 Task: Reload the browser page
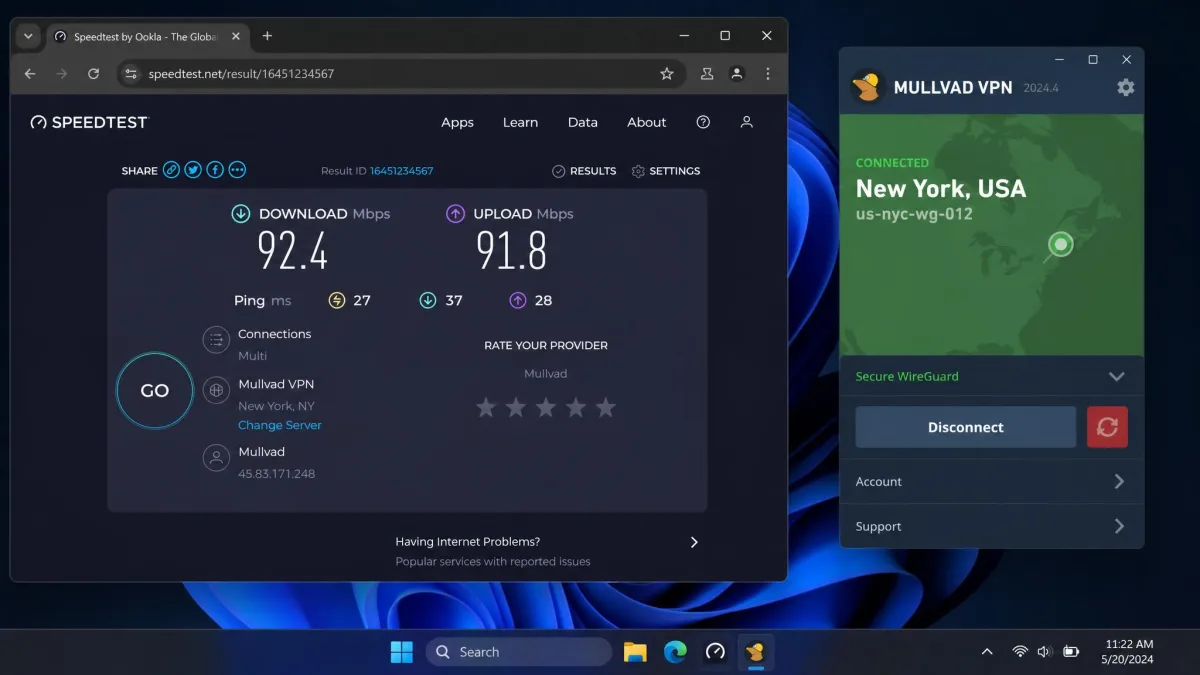93,74
